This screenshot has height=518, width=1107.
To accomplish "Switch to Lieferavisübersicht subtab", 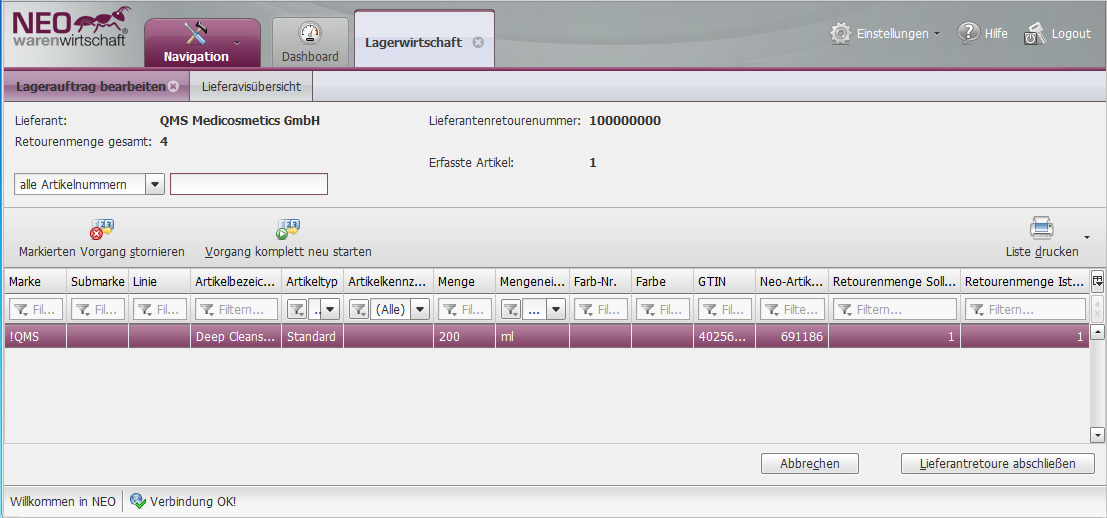I will 251,87.
